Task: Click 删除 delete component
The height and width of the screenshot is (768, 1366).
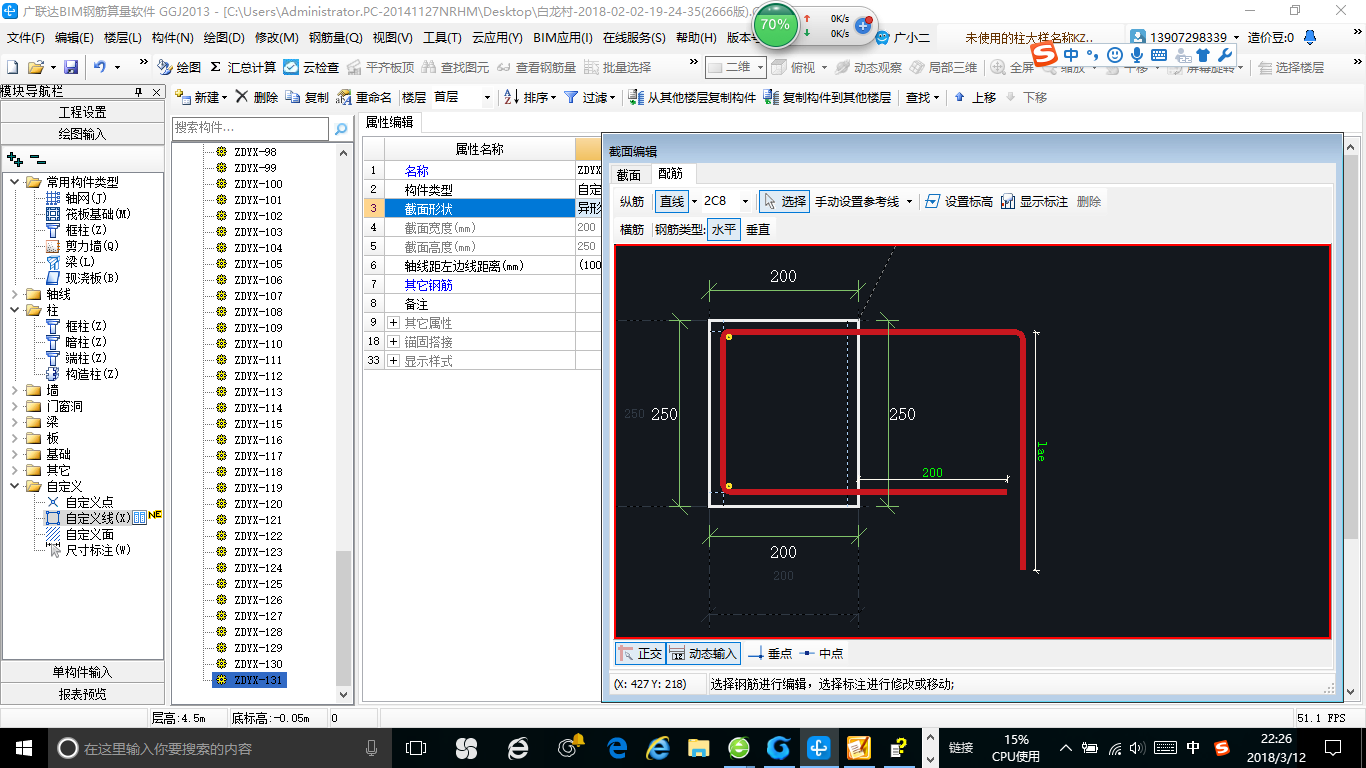Action: 256,97
